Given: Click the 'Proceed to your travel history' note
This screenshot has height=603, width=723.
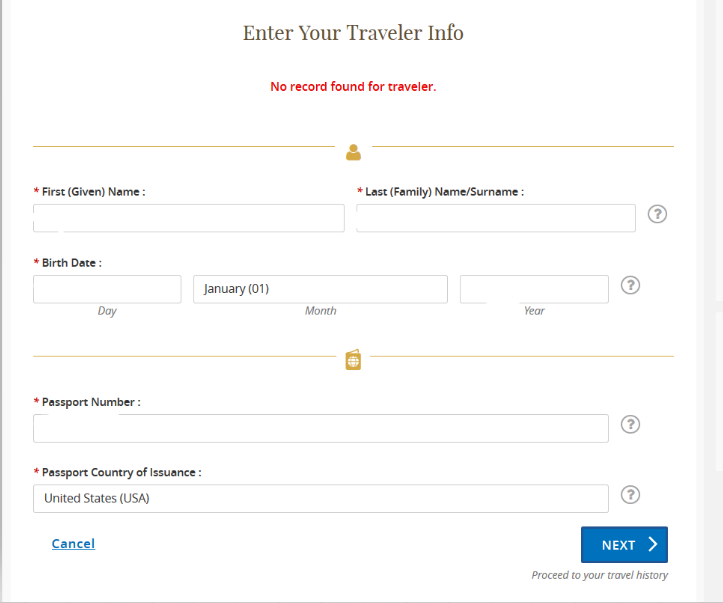Looking at the screenshot, I should point(599,575).
